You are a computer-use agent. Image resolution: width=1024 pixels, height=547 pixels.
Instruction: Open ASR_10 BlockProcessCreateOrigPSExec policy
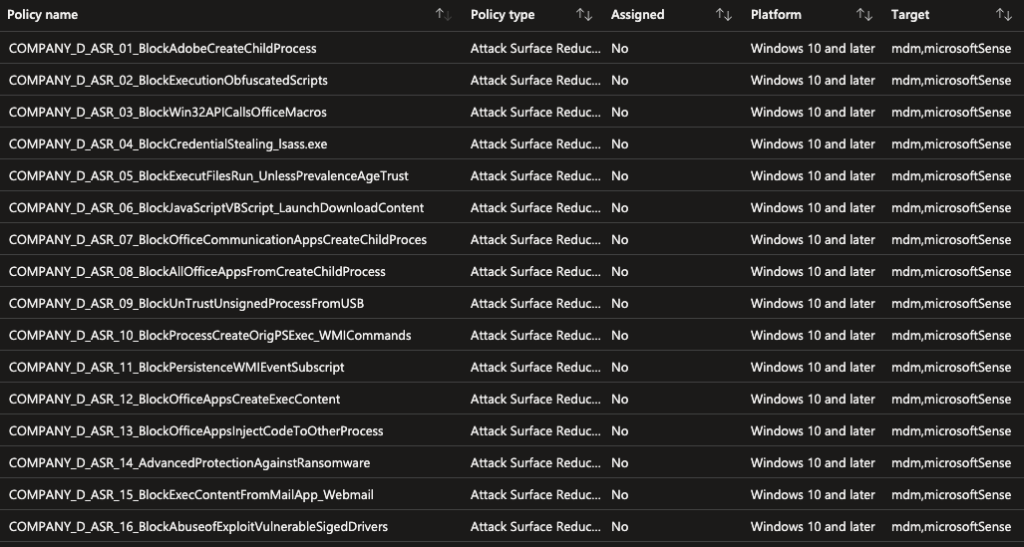[210, 335]
